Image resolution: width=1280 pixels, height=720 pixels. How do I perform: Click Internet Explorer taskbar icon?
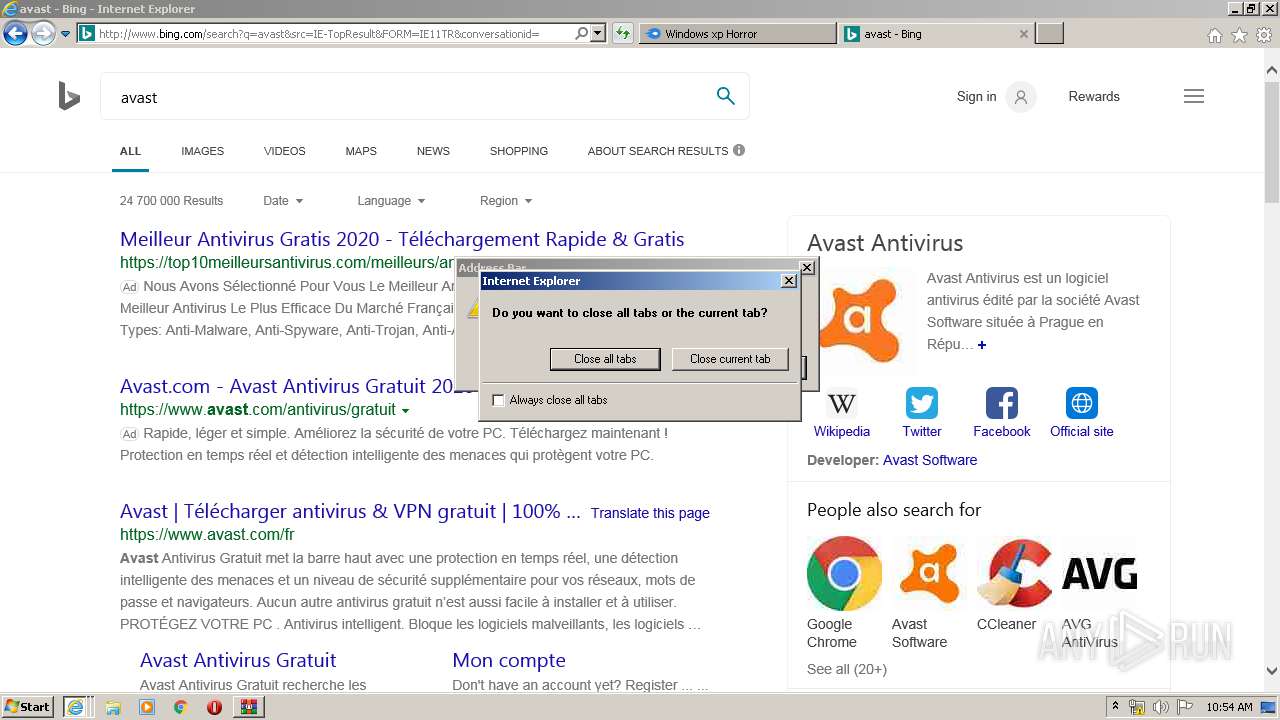pos(75,706)
